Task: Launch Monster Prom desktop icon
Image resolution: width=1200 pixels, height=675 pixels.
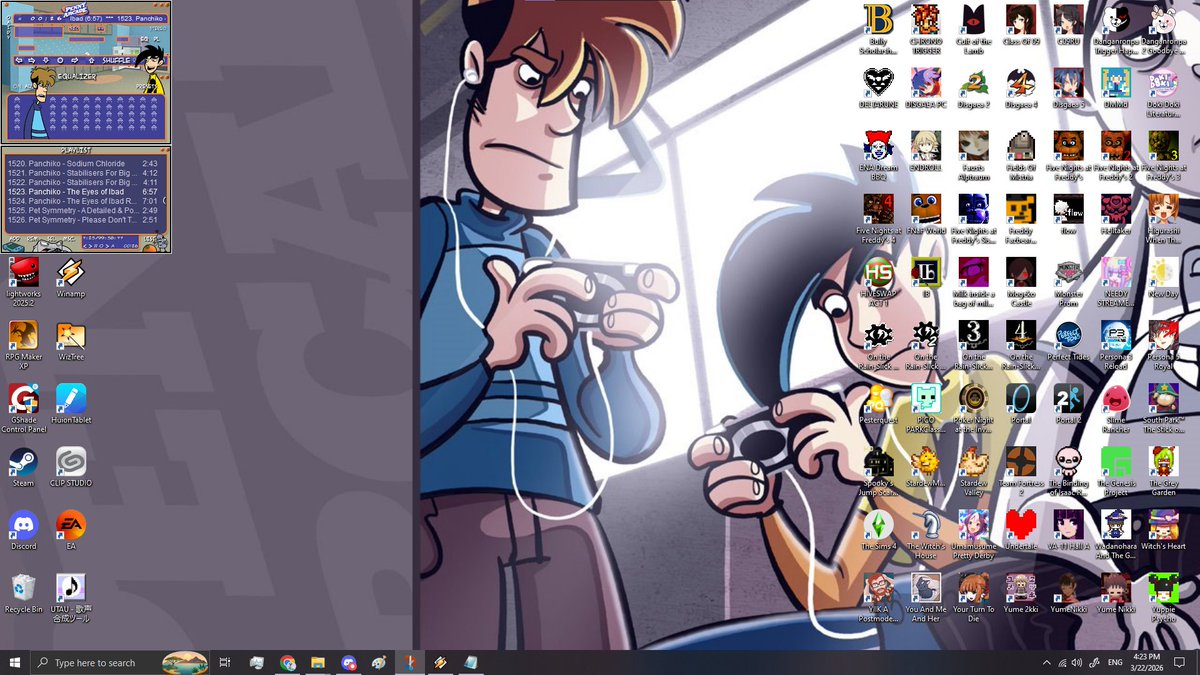Action: tap(1069, 281)
